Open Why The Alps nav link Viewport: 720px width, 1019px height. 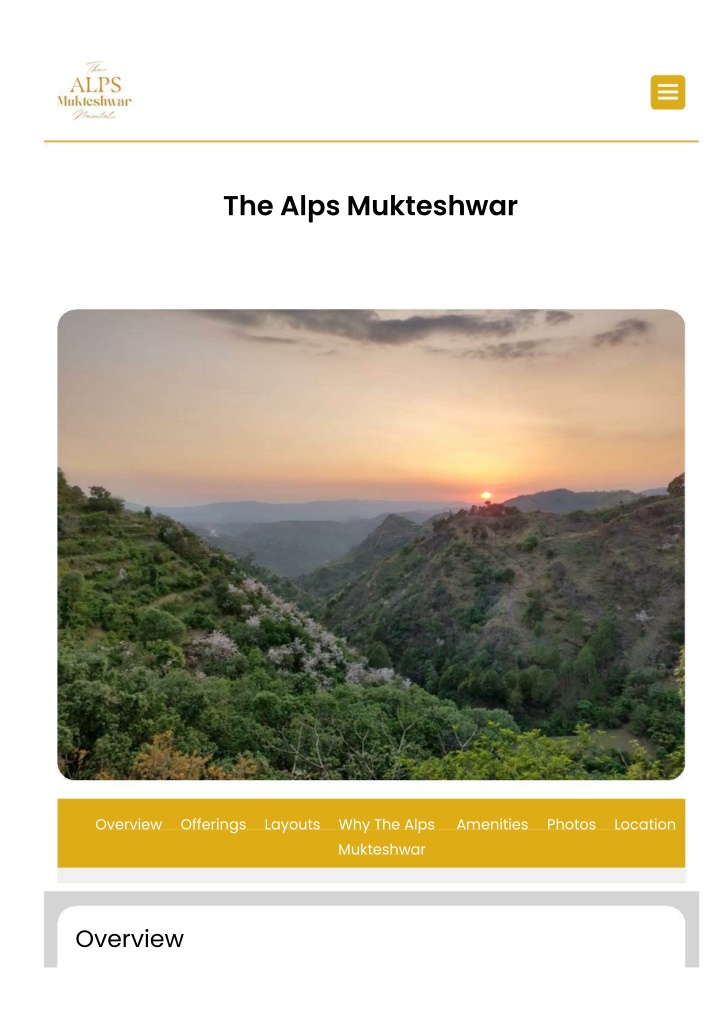coord(386,824)
